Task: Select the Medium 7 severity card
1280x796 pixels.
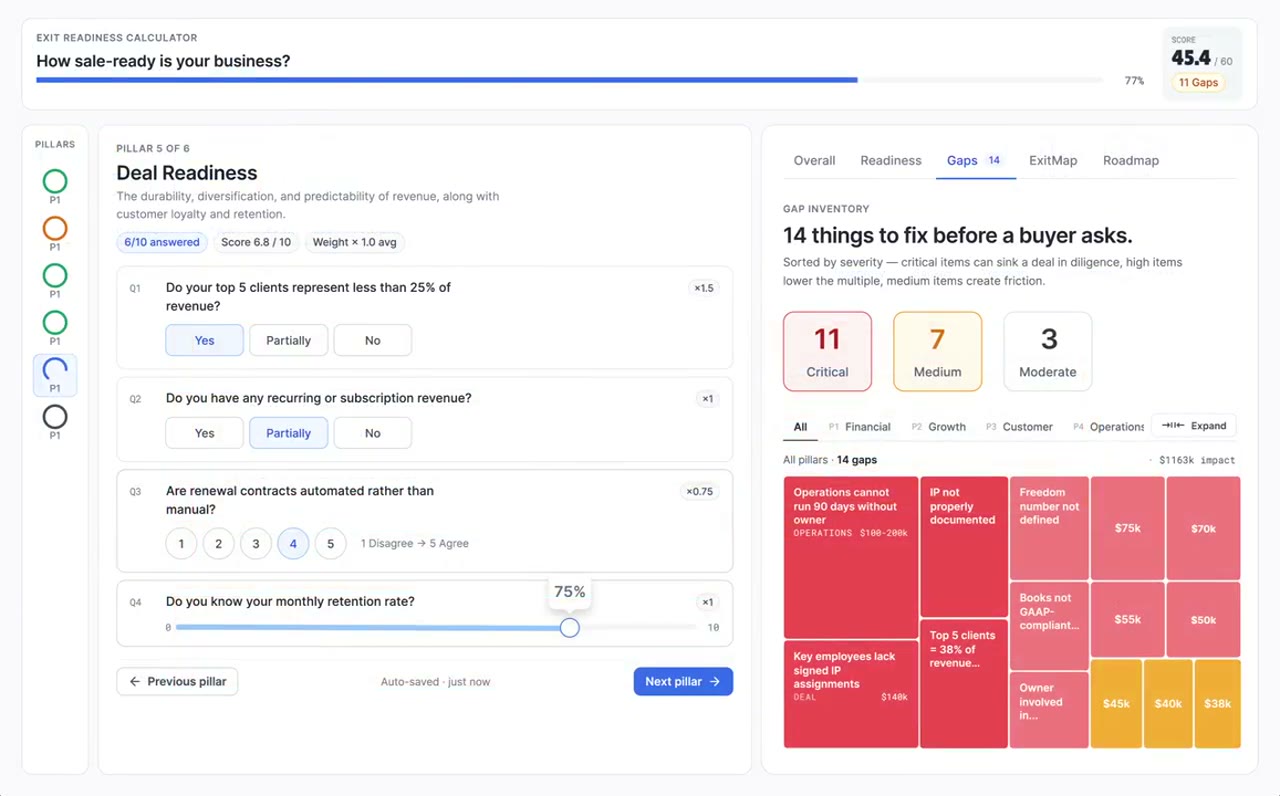Action: coord(937,351)
